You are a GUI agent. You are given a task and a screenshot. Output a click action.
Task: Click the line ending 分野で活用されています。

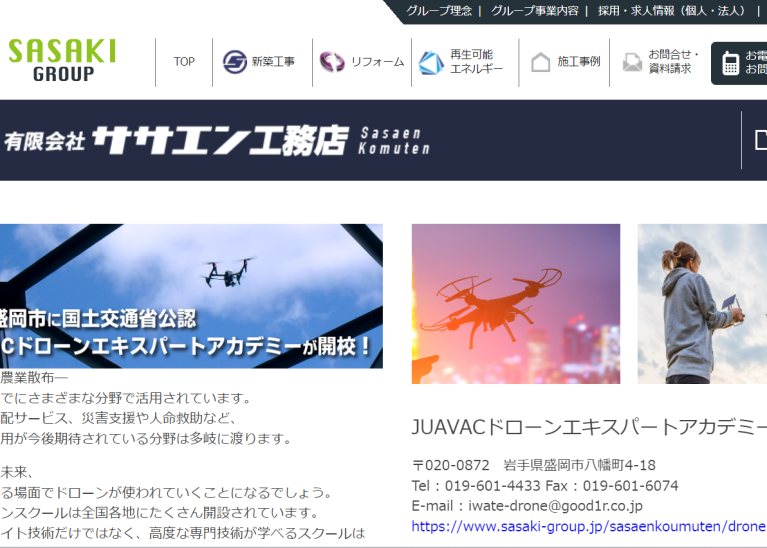coord(126,398)
